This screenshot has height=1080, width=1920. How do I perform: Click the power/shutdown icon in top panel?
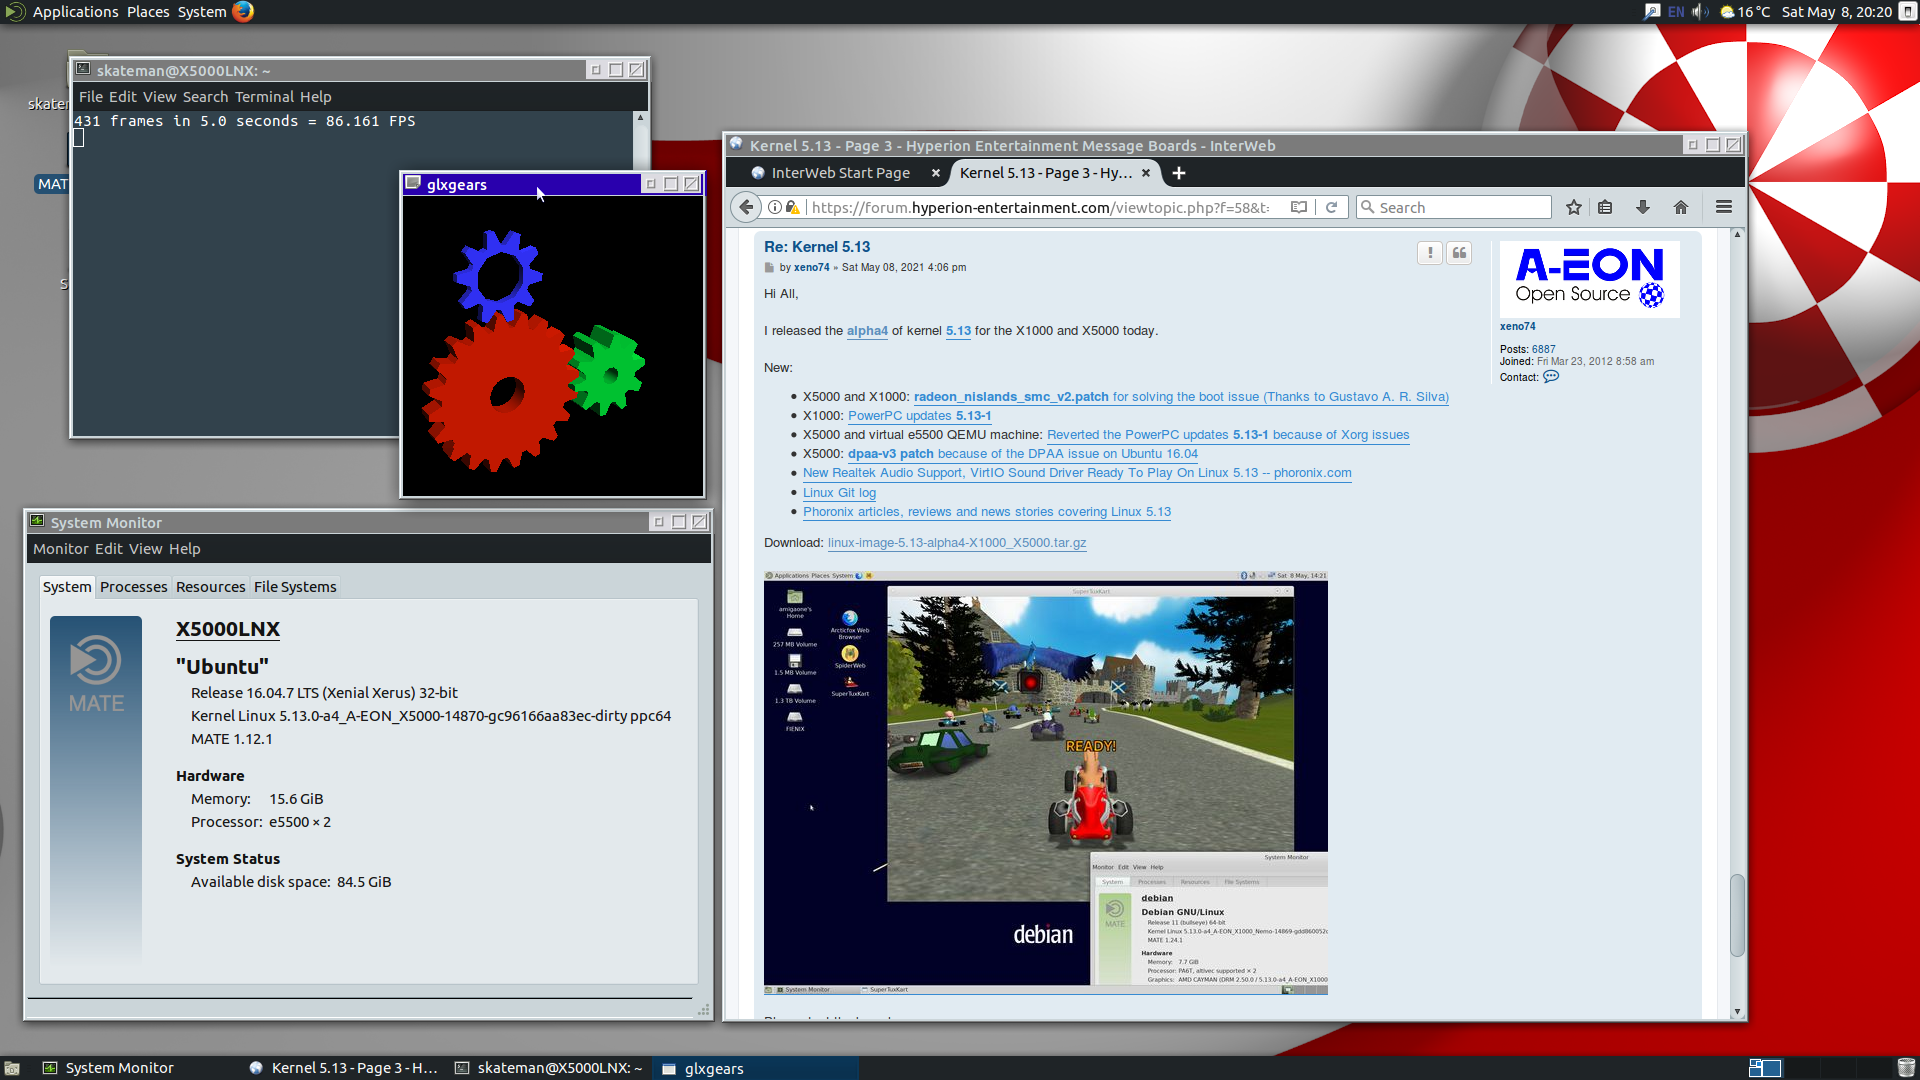(x=1906, y=12)
